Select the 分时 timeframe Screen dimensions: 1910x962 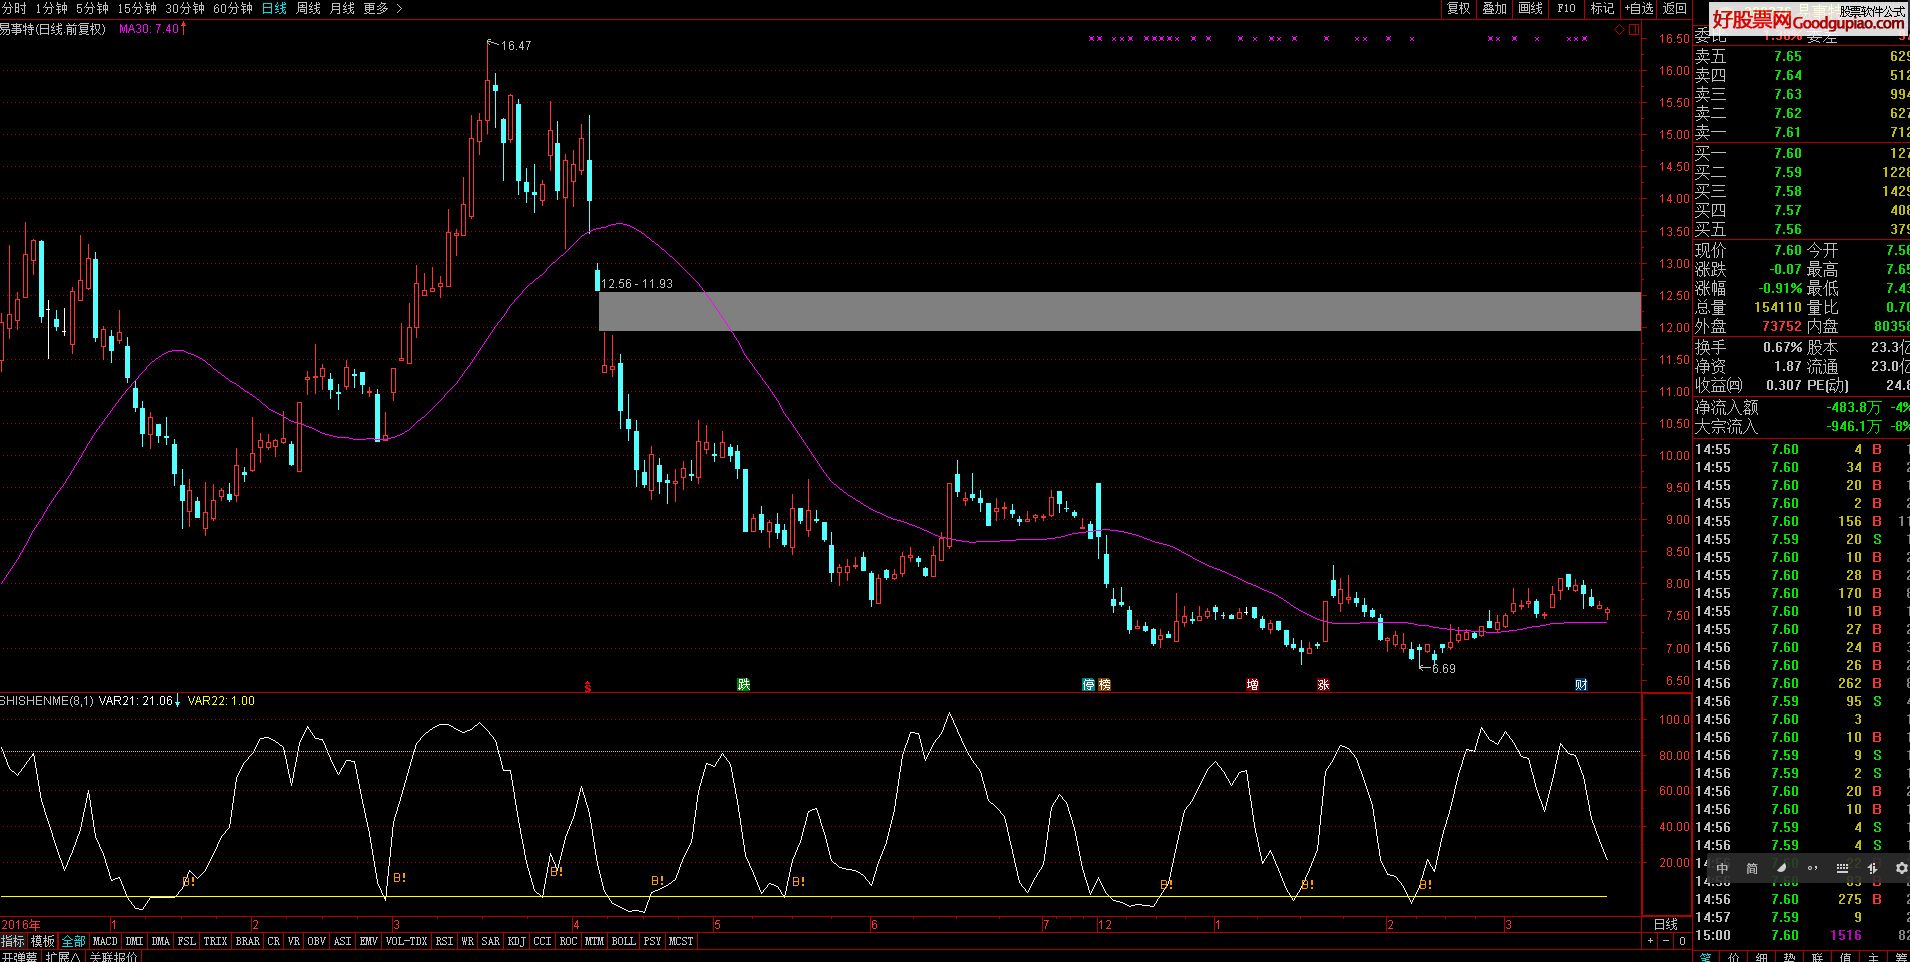click(14, 8)
